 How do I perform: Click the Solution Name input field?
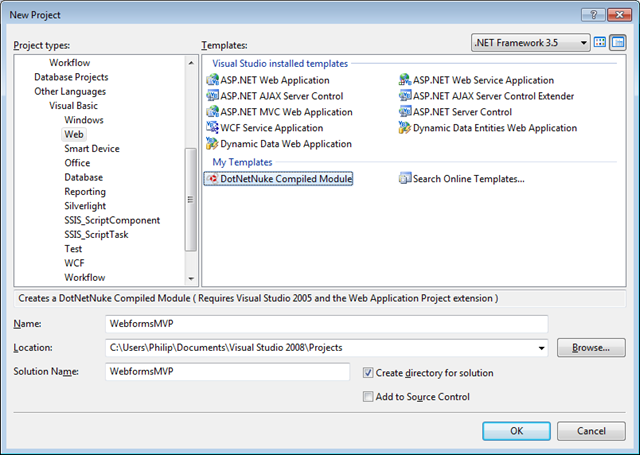pos(227,372)
